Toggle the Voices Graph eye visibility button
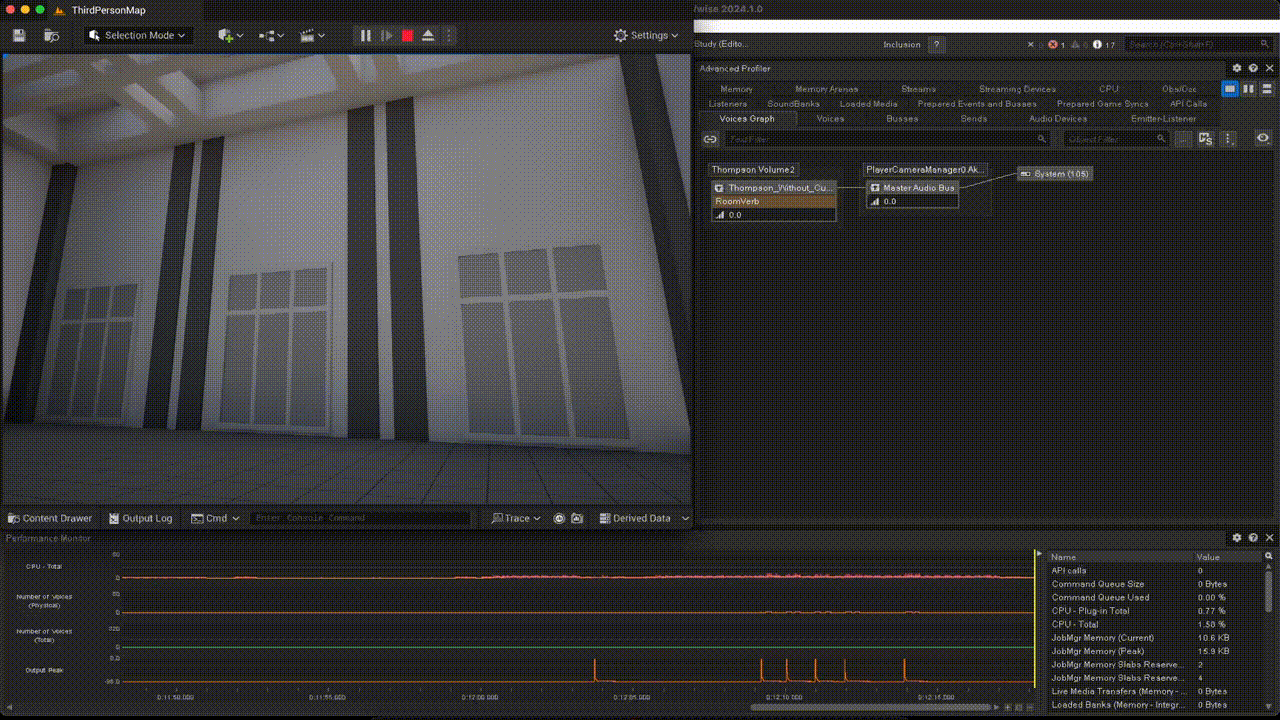Image resolution: width=1280 pixels, height=720 pixels. (1263, 139)
